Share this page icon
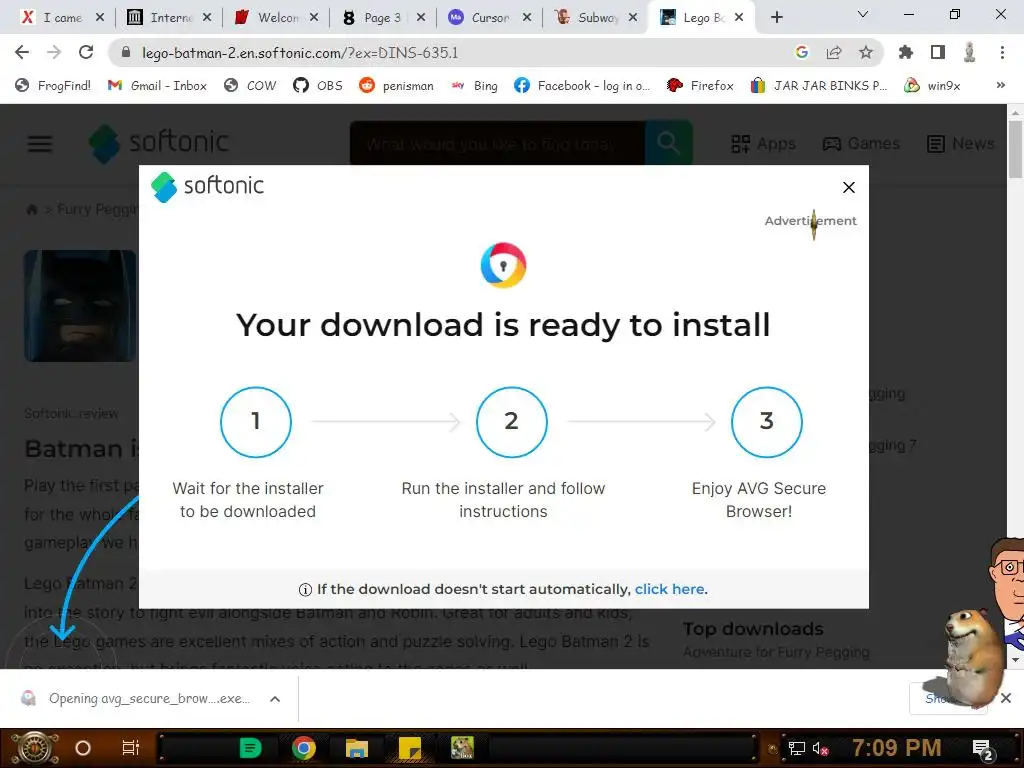Viewport: 1024px width, 768px height. click(834, 52)
